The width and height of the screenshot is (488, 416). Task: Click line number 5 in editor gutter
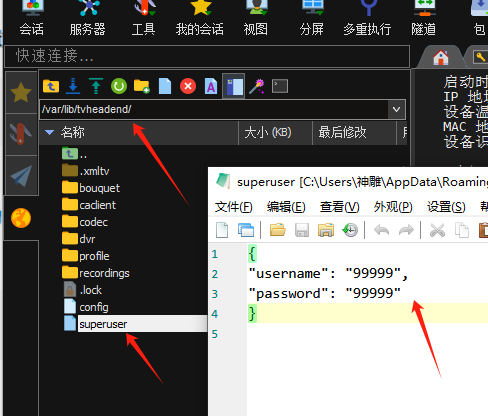tap(215, 334)
